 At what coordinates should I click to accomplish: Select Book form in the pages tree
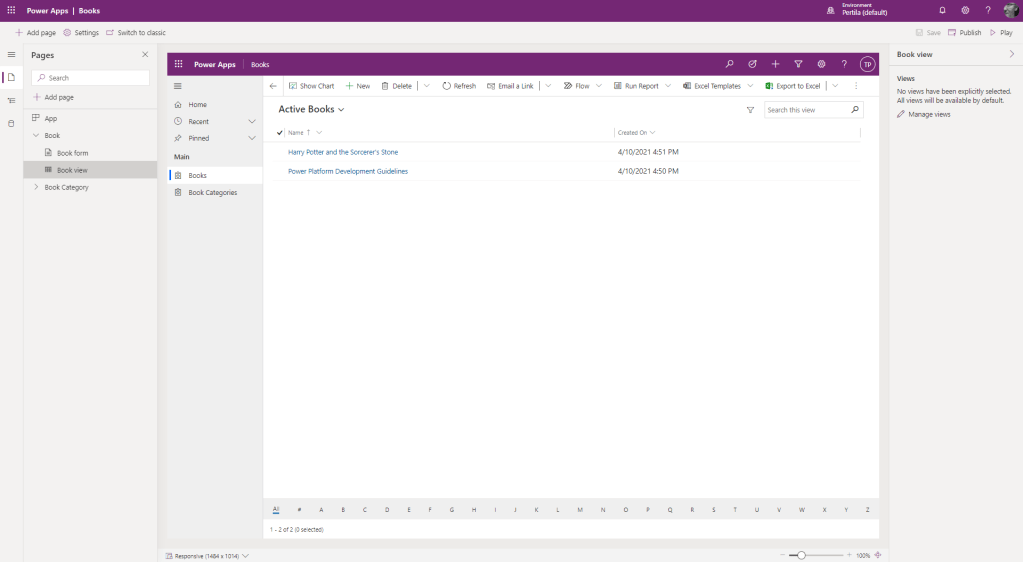pyautogui.click(x=72, y=153)
